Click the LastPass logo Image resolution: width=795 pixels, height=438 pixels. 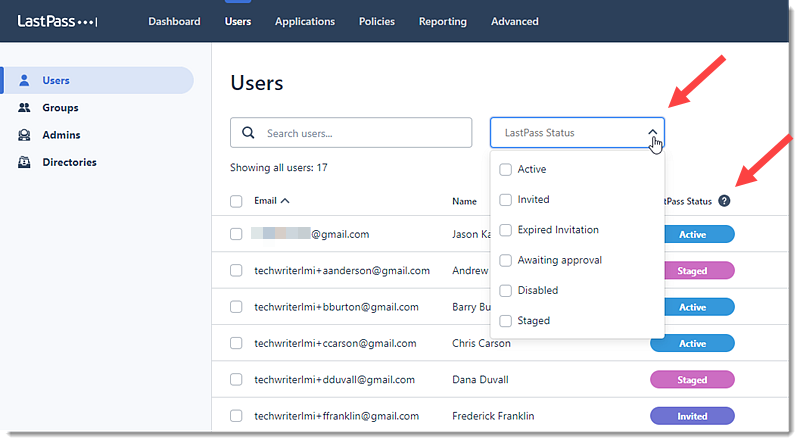click(57, 21)
